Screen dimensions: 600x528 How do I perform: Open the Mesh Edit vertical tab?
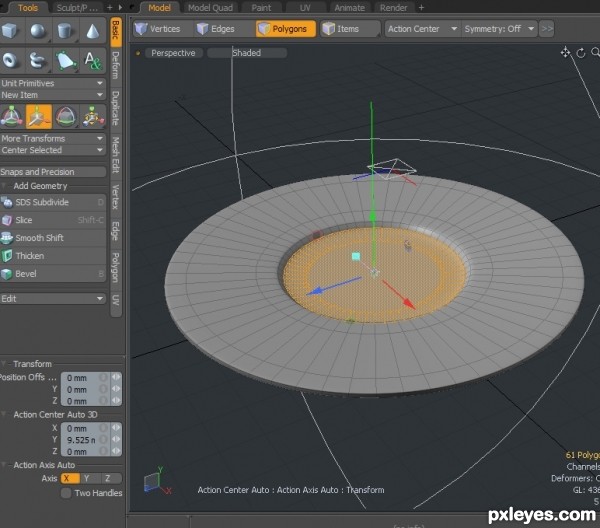pos(116,155)
